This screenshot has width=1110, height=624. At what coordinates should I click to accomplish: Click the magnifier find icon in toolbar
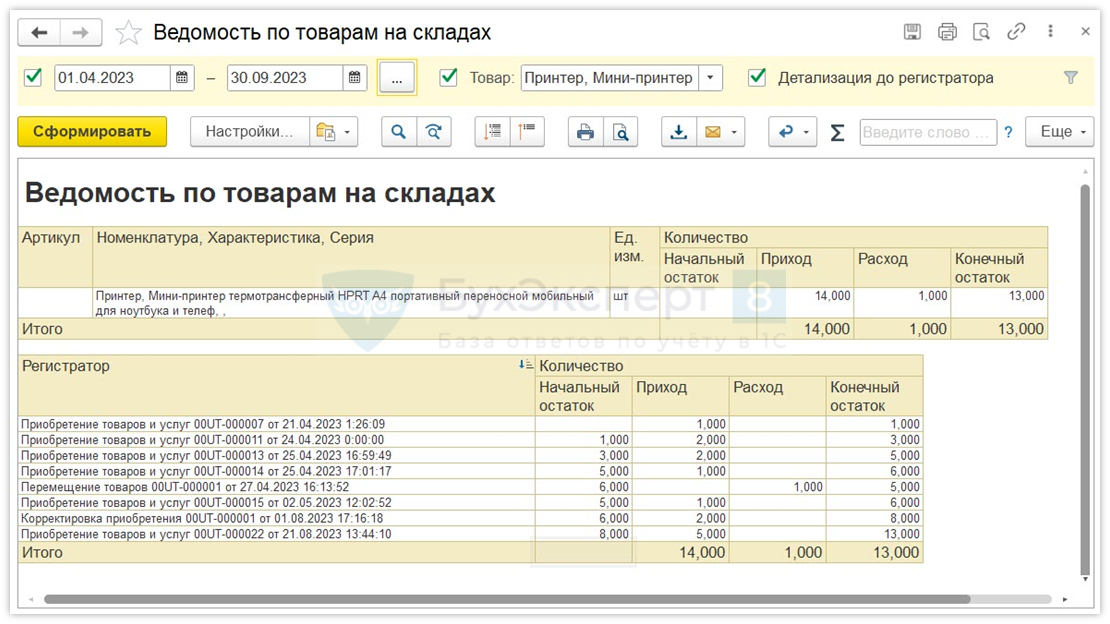[x=399, y=132]
